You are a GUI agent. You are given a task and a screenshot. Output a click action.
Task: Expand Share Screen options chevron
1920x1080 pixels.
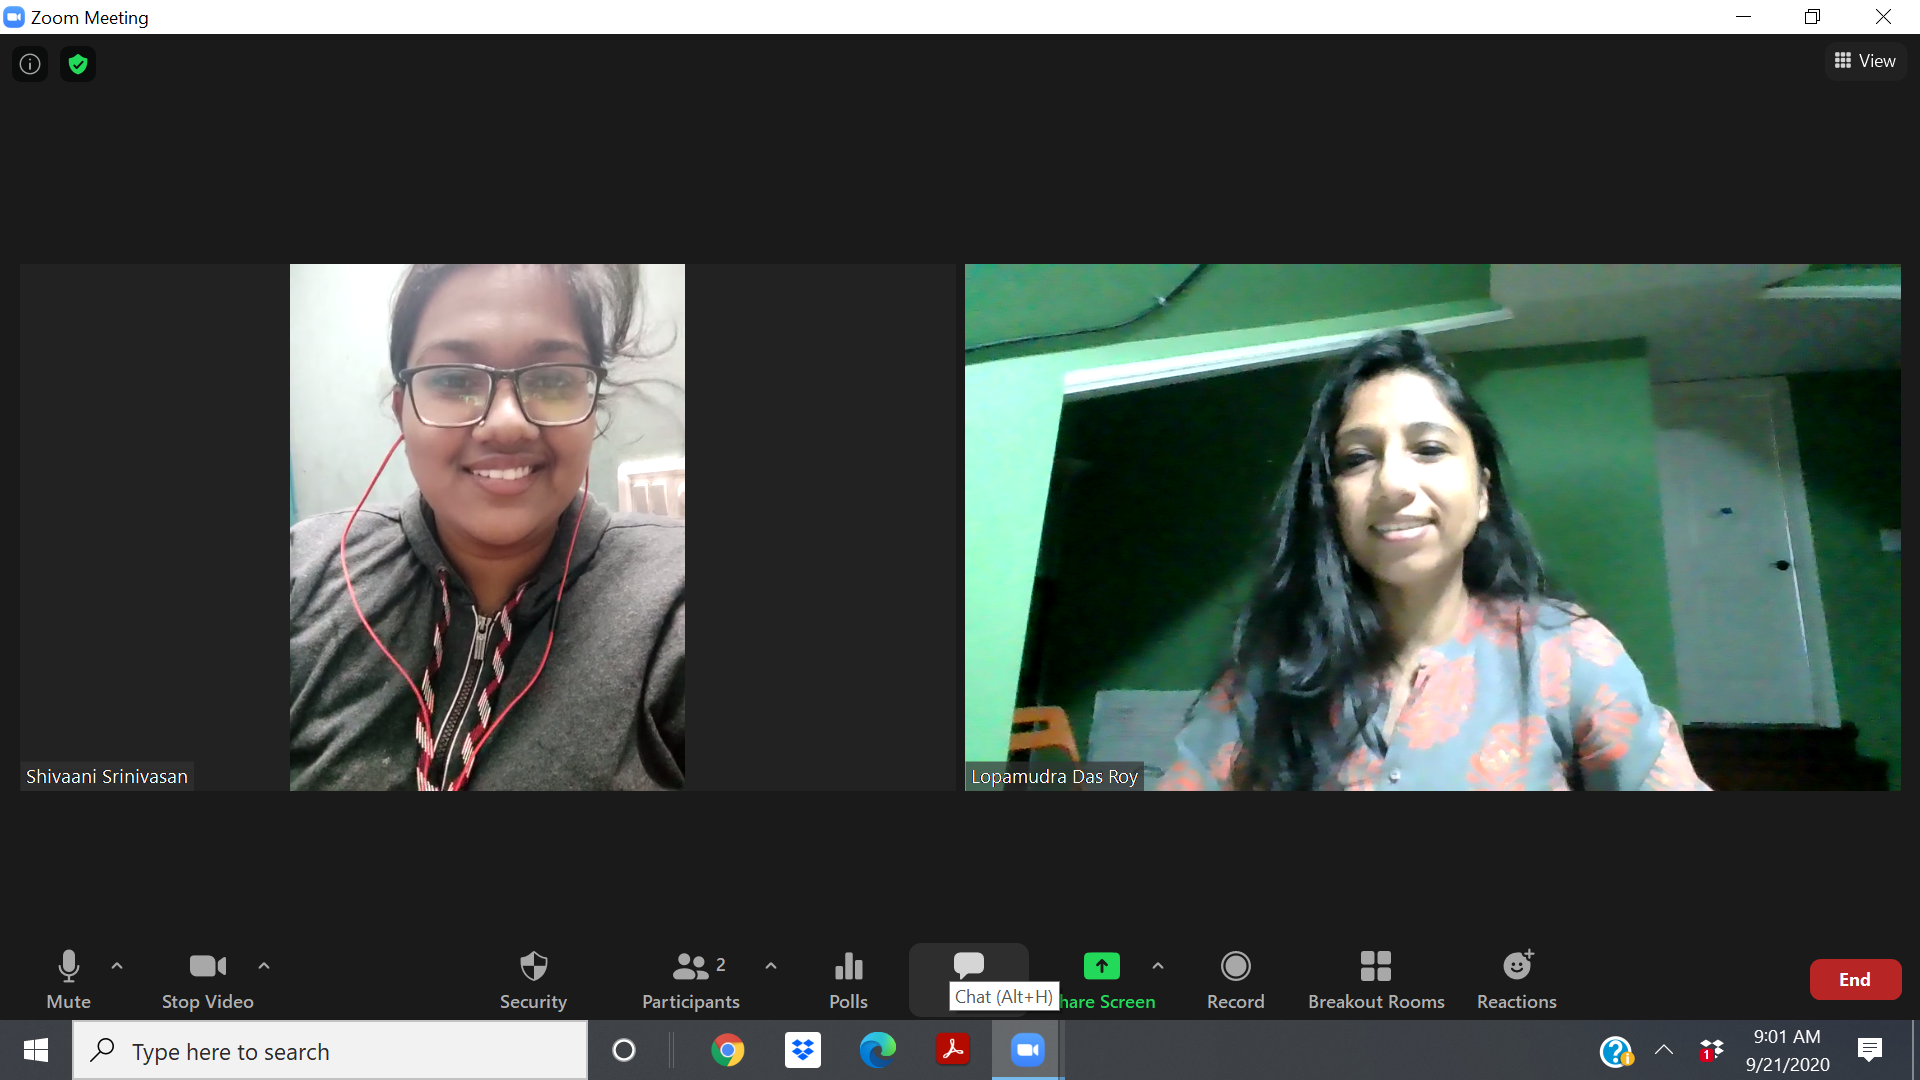coord(1158,965)
